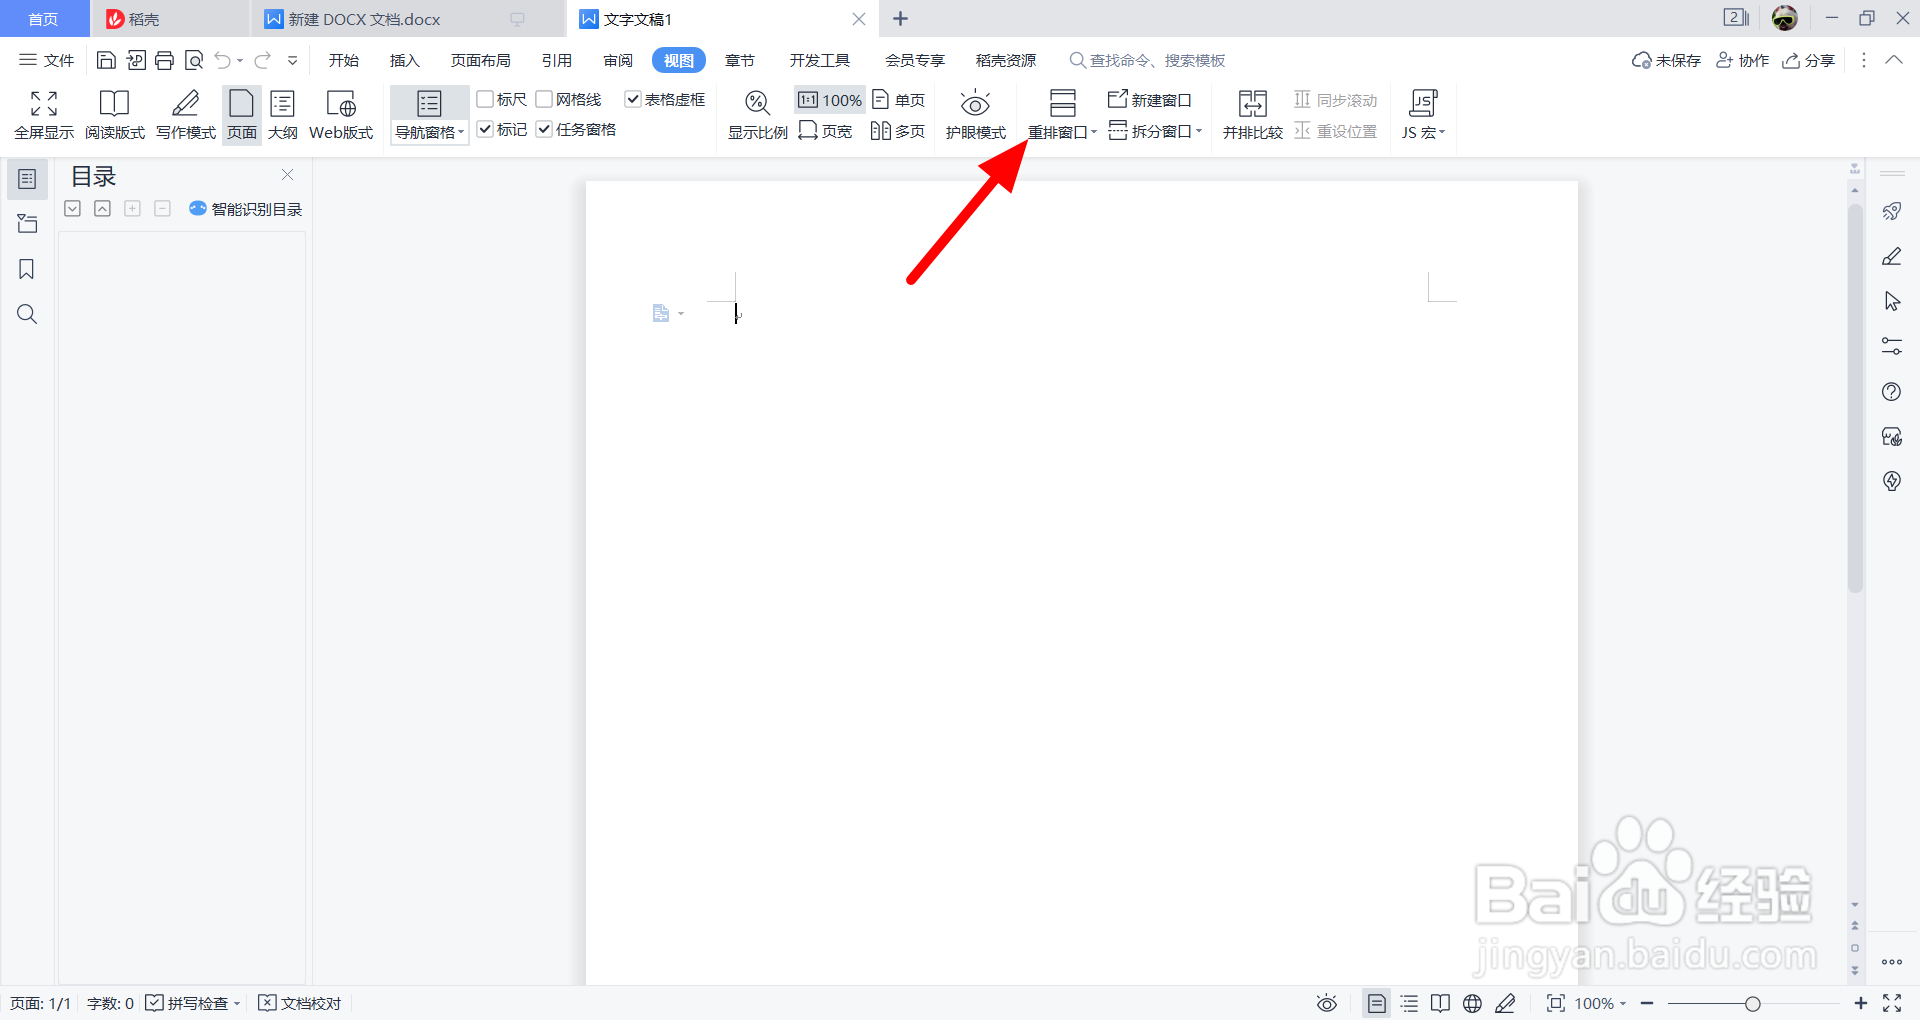Toggle spell check (拼写检查) in status bar
The image size is (1920, 1020).
[x=187, y=1003]
